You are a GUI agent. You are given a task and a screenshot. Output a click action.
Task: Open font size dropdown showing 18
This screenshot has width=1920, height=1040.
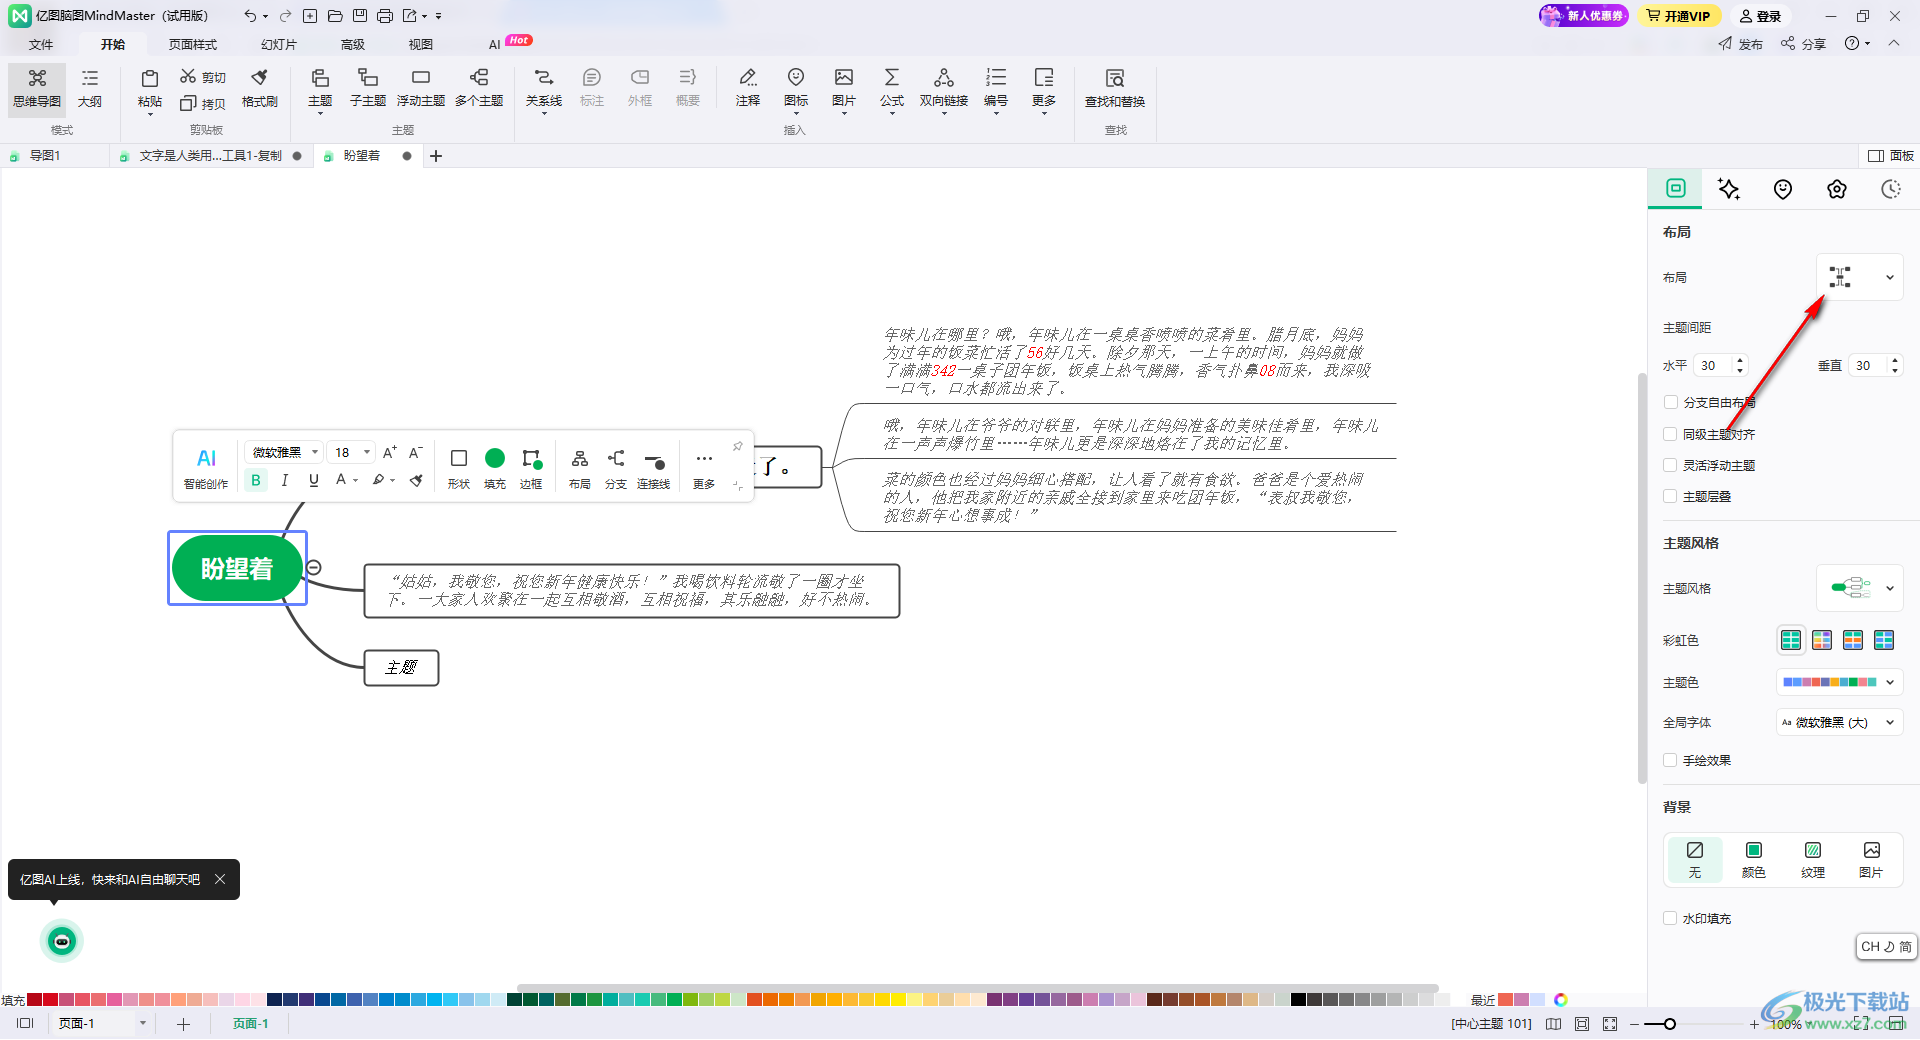click(x=352, y=452)
